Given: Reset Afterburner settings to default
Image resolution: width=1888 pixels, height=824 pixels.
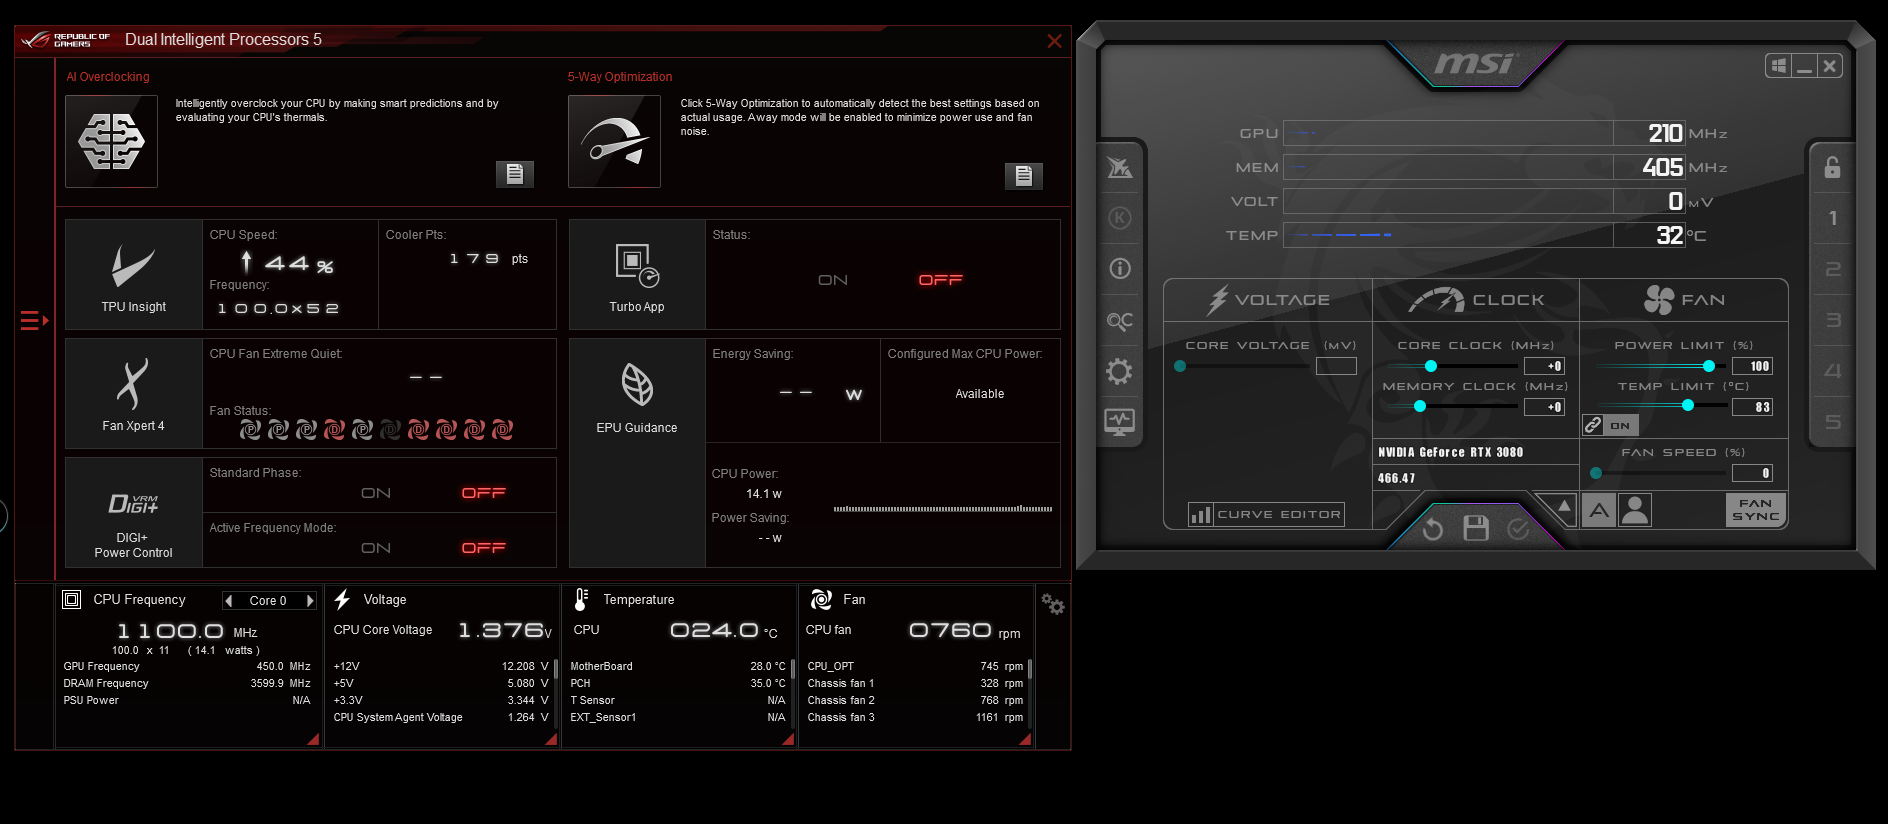Looking at the screenshot, I should 1433,528.
